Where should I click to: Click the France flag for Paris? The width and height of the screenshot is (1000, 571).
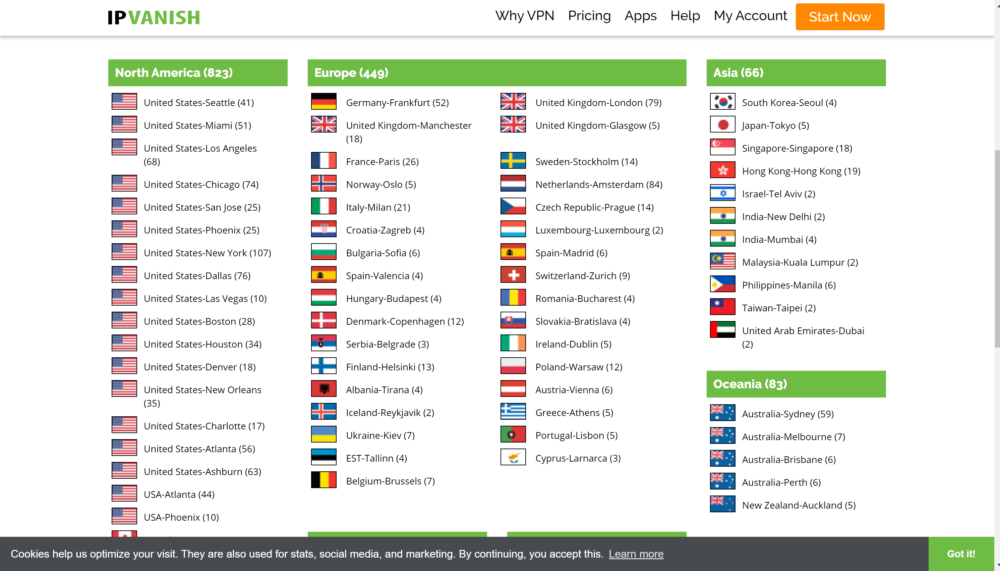[323, 161]
